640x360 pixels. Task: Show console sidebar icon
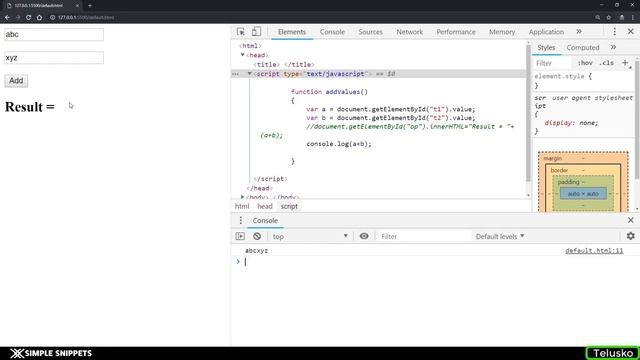240,236
